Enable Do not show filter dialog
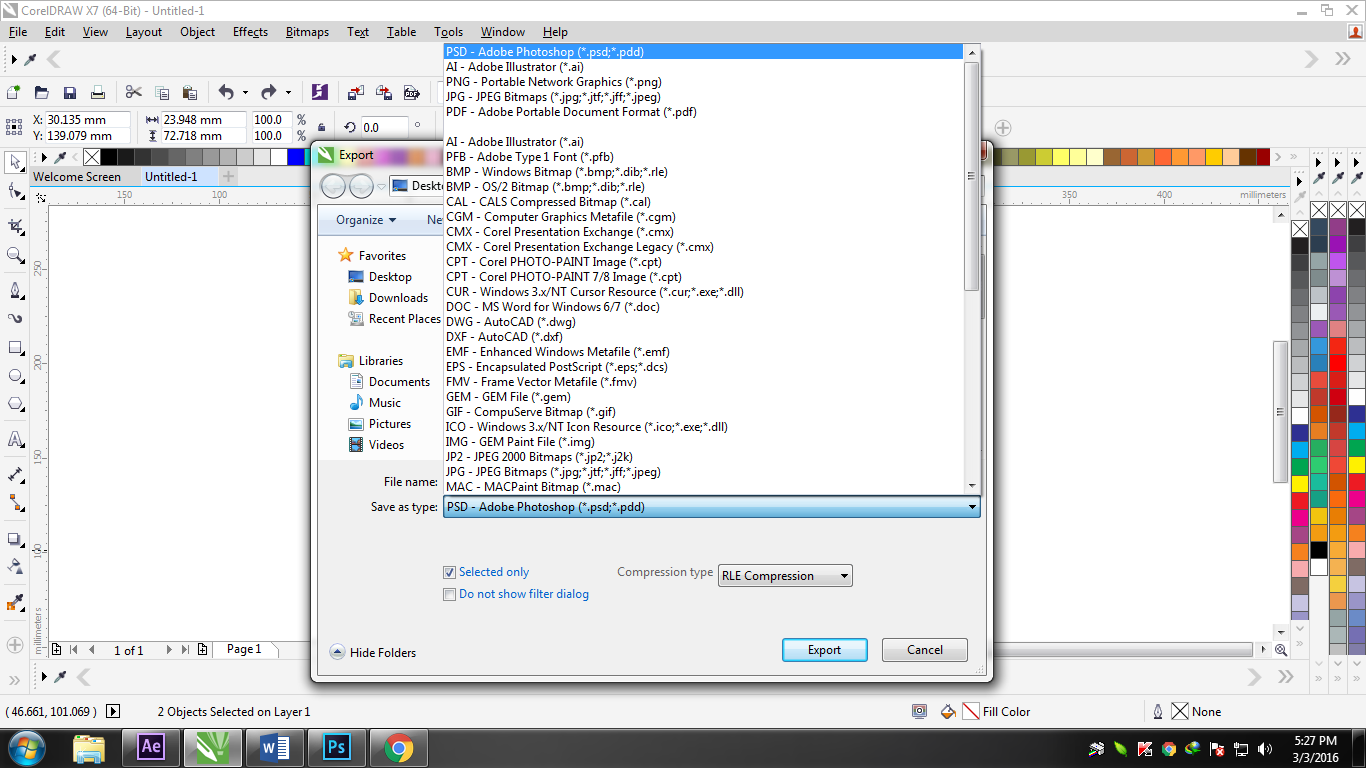The image size is (1366, 768). coord(450,595)
